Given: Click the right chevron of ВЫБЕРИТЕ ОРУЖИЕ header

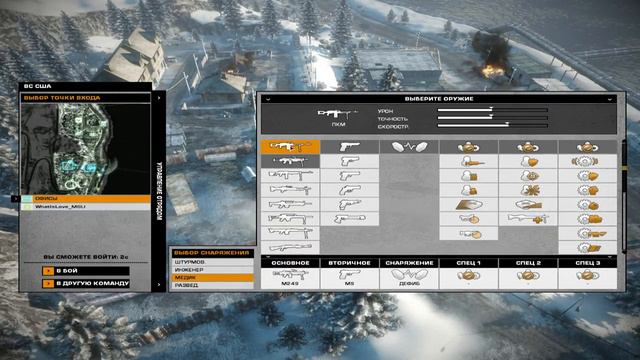Looking at the screenshot, I should [610, 99].
